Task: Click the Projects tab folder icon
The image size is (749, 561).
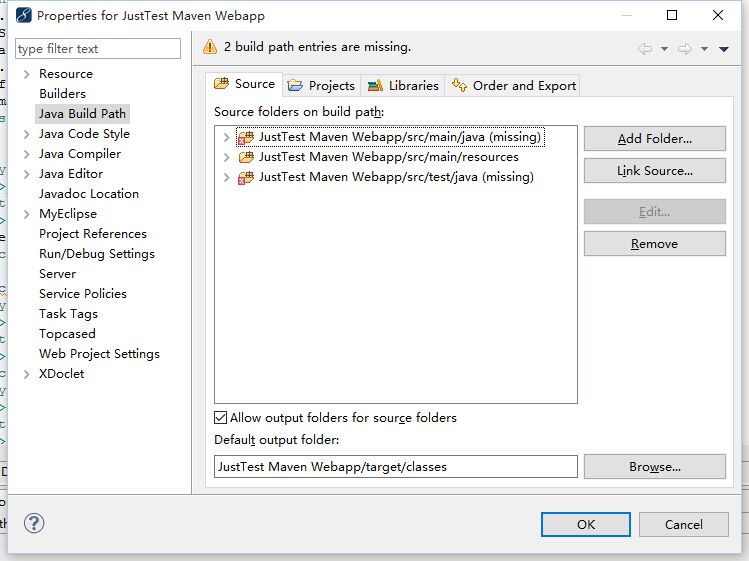Action: point(295,86)
